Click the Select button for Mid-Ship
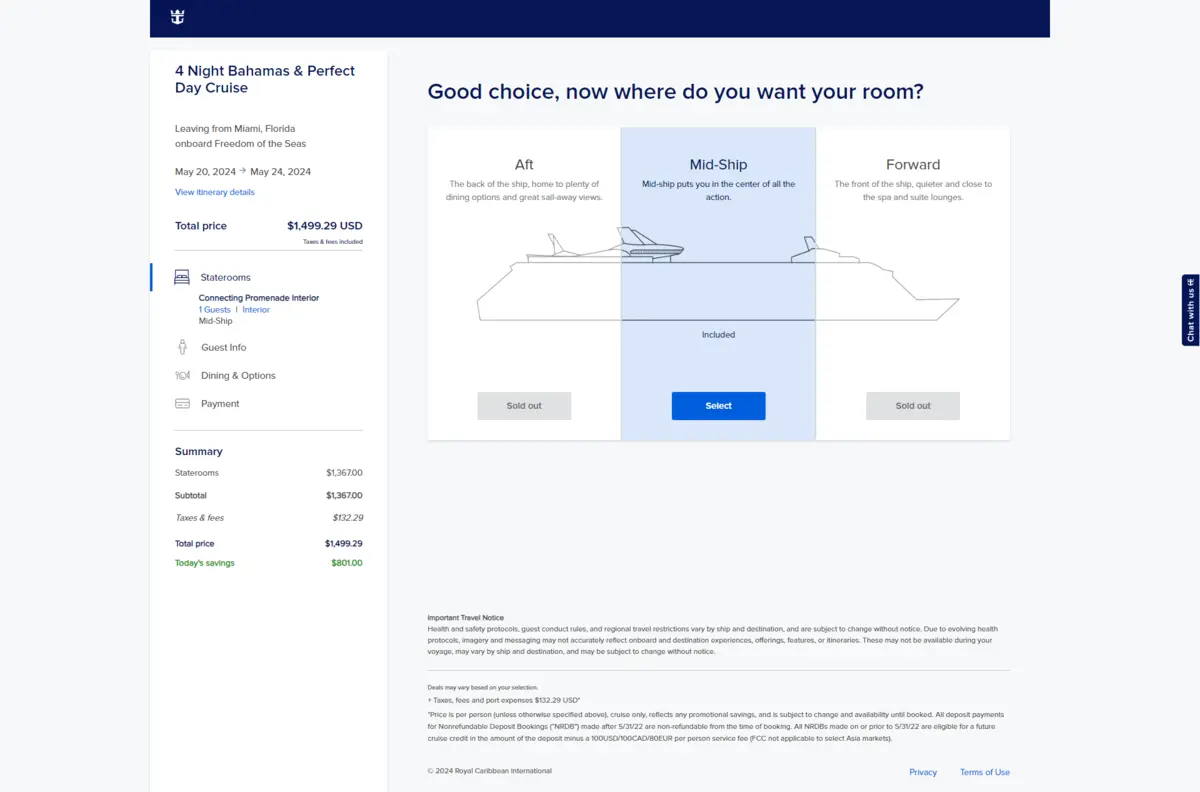1200x792 pixels. pyautogui.click(x=718, y=406)
